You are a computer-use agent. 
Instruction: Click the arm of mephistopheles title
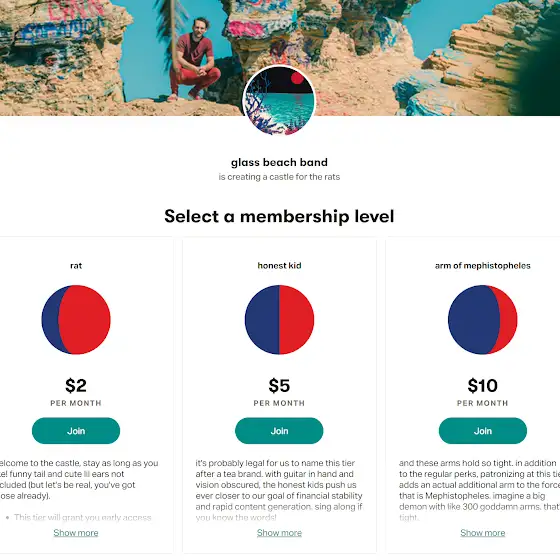pos(482,266)
